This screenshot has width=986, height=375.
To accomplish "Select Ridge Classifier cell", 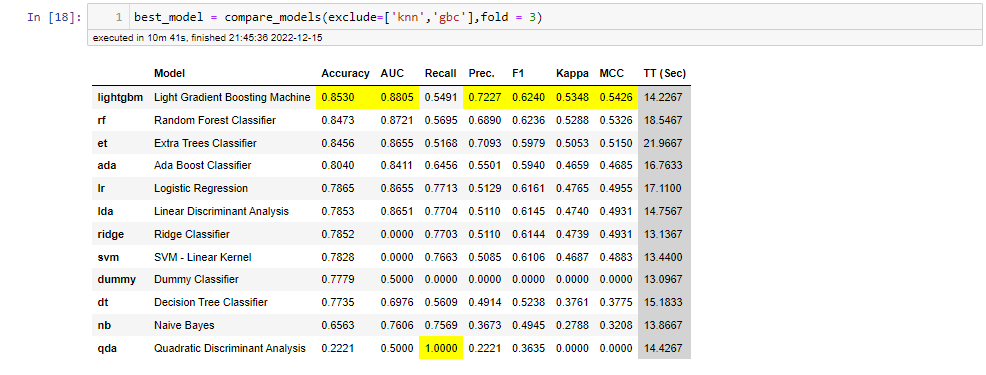I will click(191, 234).
